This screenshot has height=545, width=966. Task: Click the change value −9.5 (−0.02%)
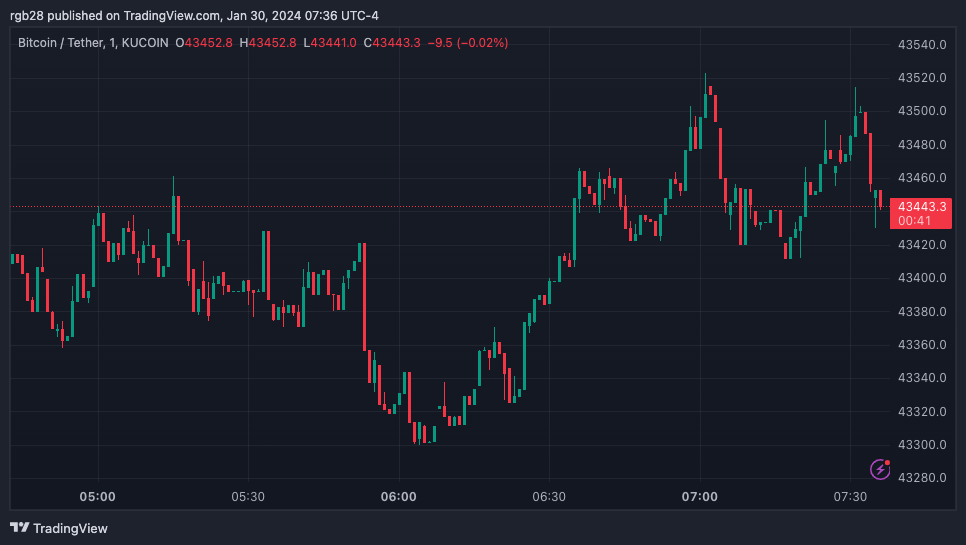(x=468, y=43)
